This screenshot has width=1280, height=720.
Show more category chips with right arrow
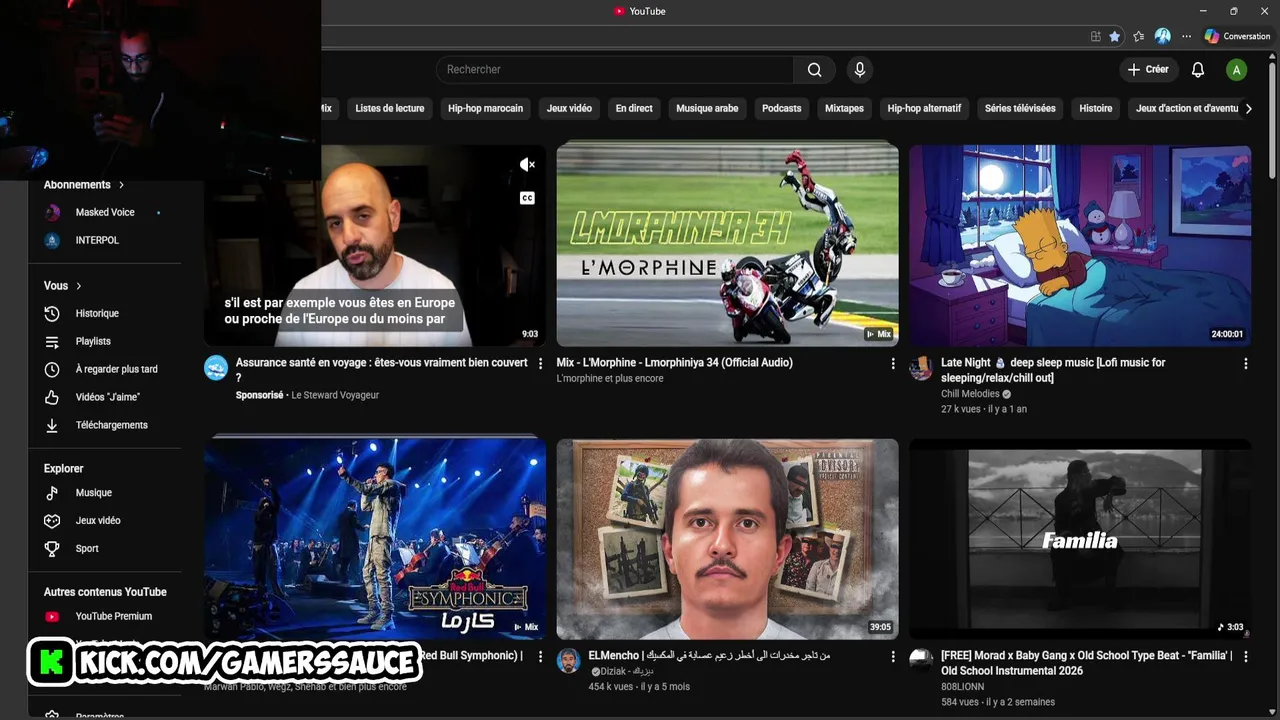pyautogui.click(x=1248, y=108)
